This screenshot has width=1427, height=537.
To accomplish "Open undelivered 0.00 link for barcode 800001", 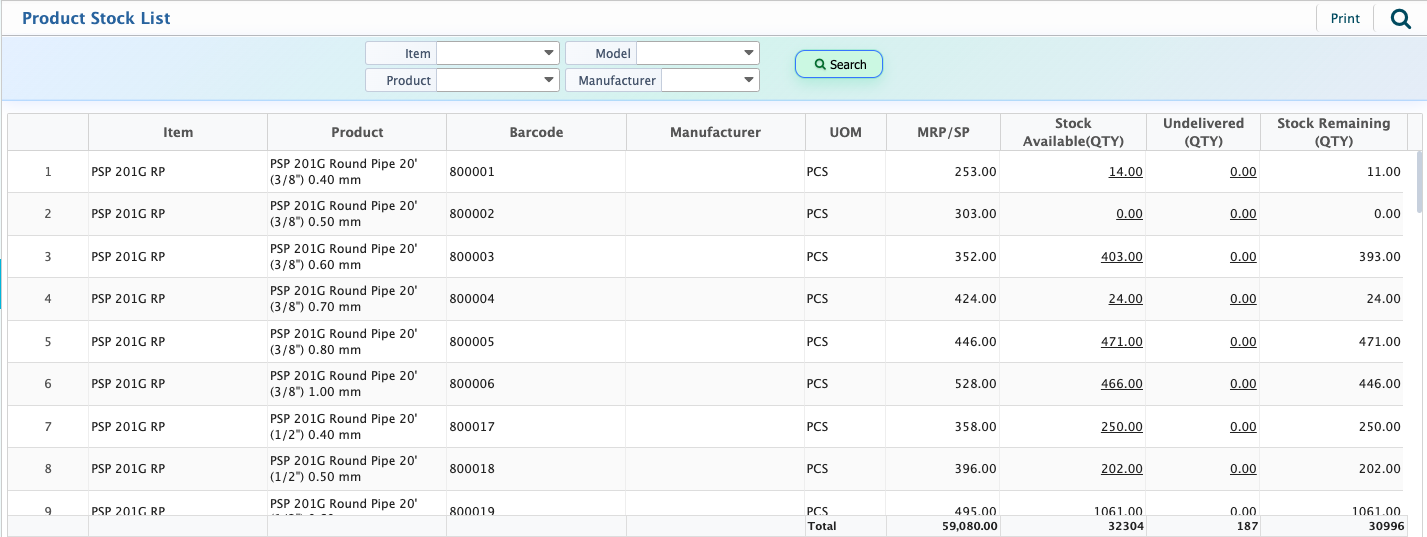I will pos(1243,172).
